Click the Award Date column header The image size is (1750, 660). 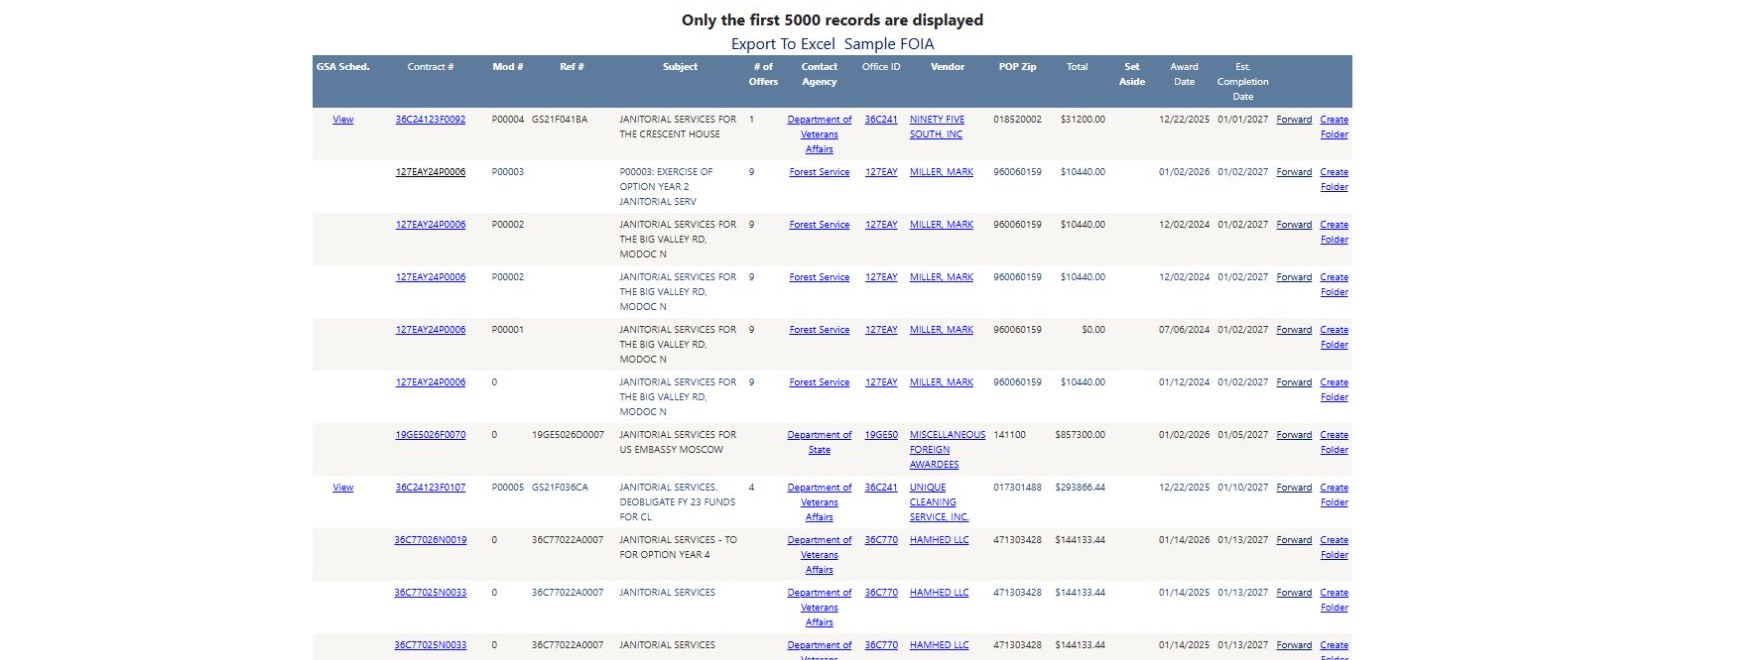tap(1184, 74)
